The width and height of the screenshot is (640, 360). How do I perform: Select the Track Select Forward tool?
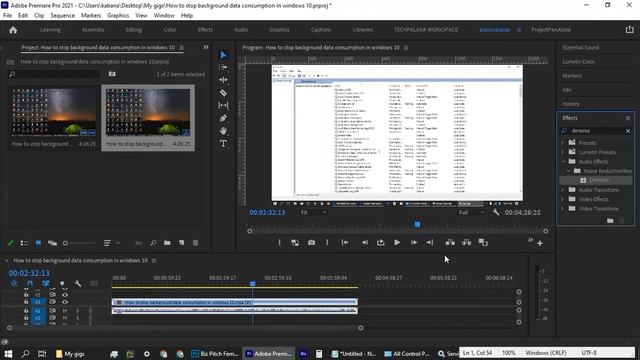point(223,67)
